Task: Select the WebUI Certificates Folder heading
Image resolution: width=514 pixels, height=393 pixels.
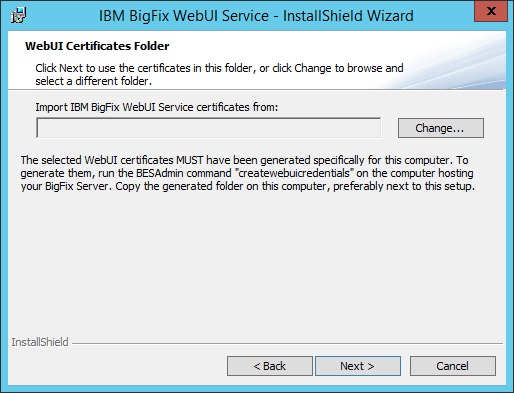Action: coord(97,46)
